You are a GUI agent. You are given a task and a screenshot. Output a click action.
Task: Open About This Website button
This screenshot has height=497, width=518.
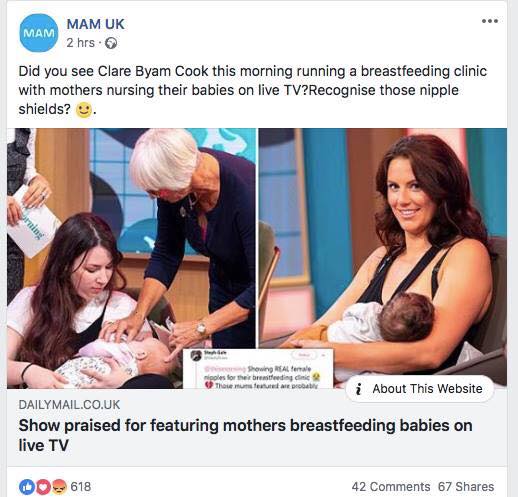pos(420,389)
